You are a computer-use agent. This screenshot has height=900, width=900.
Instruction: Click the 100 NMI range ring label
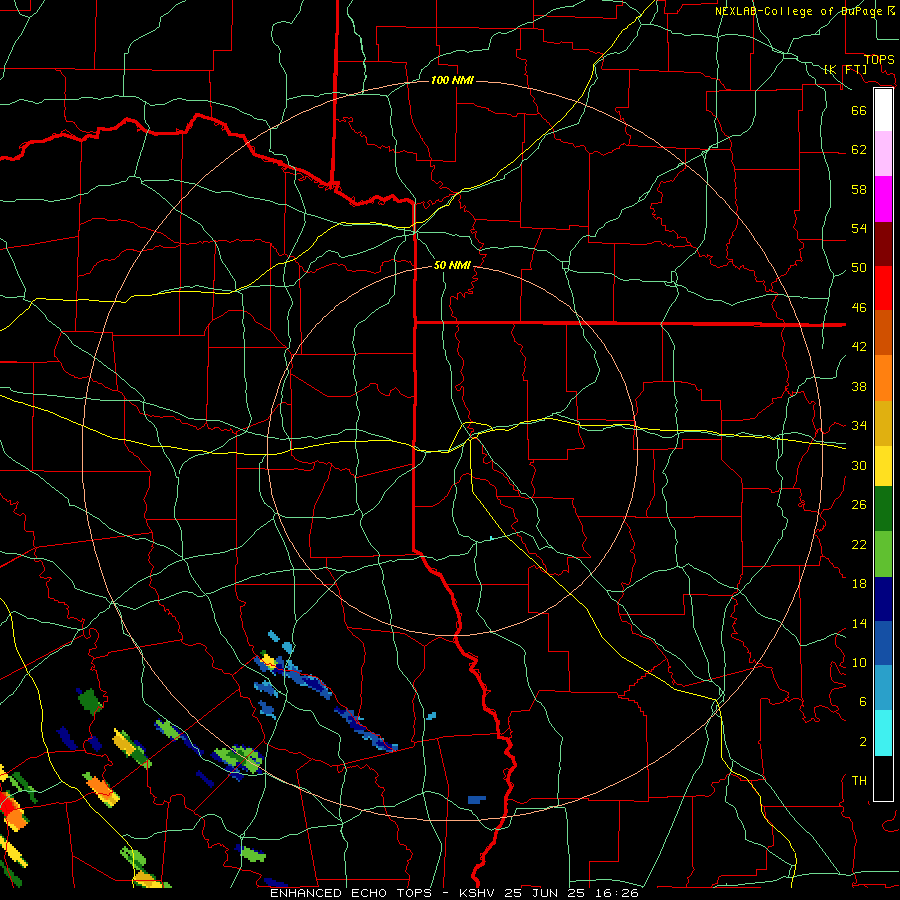[452, 80]
